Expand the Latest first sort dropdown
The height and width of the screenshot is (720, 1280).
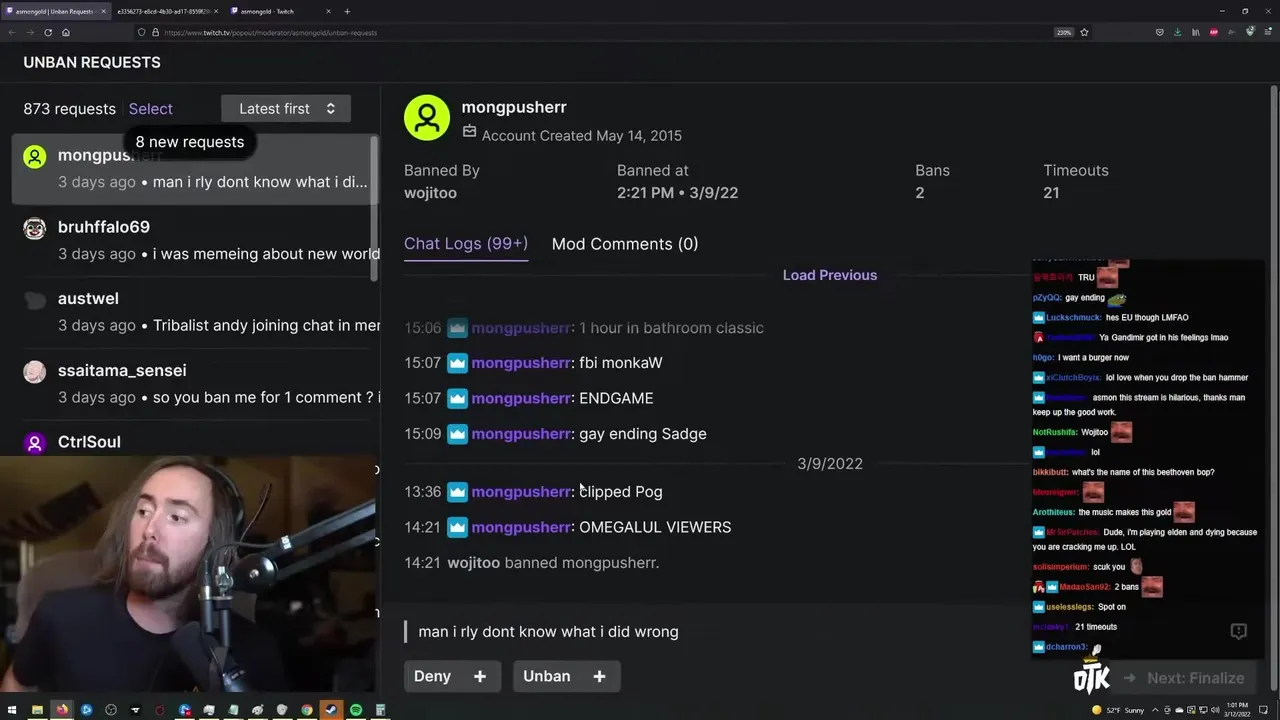[286, 108]
